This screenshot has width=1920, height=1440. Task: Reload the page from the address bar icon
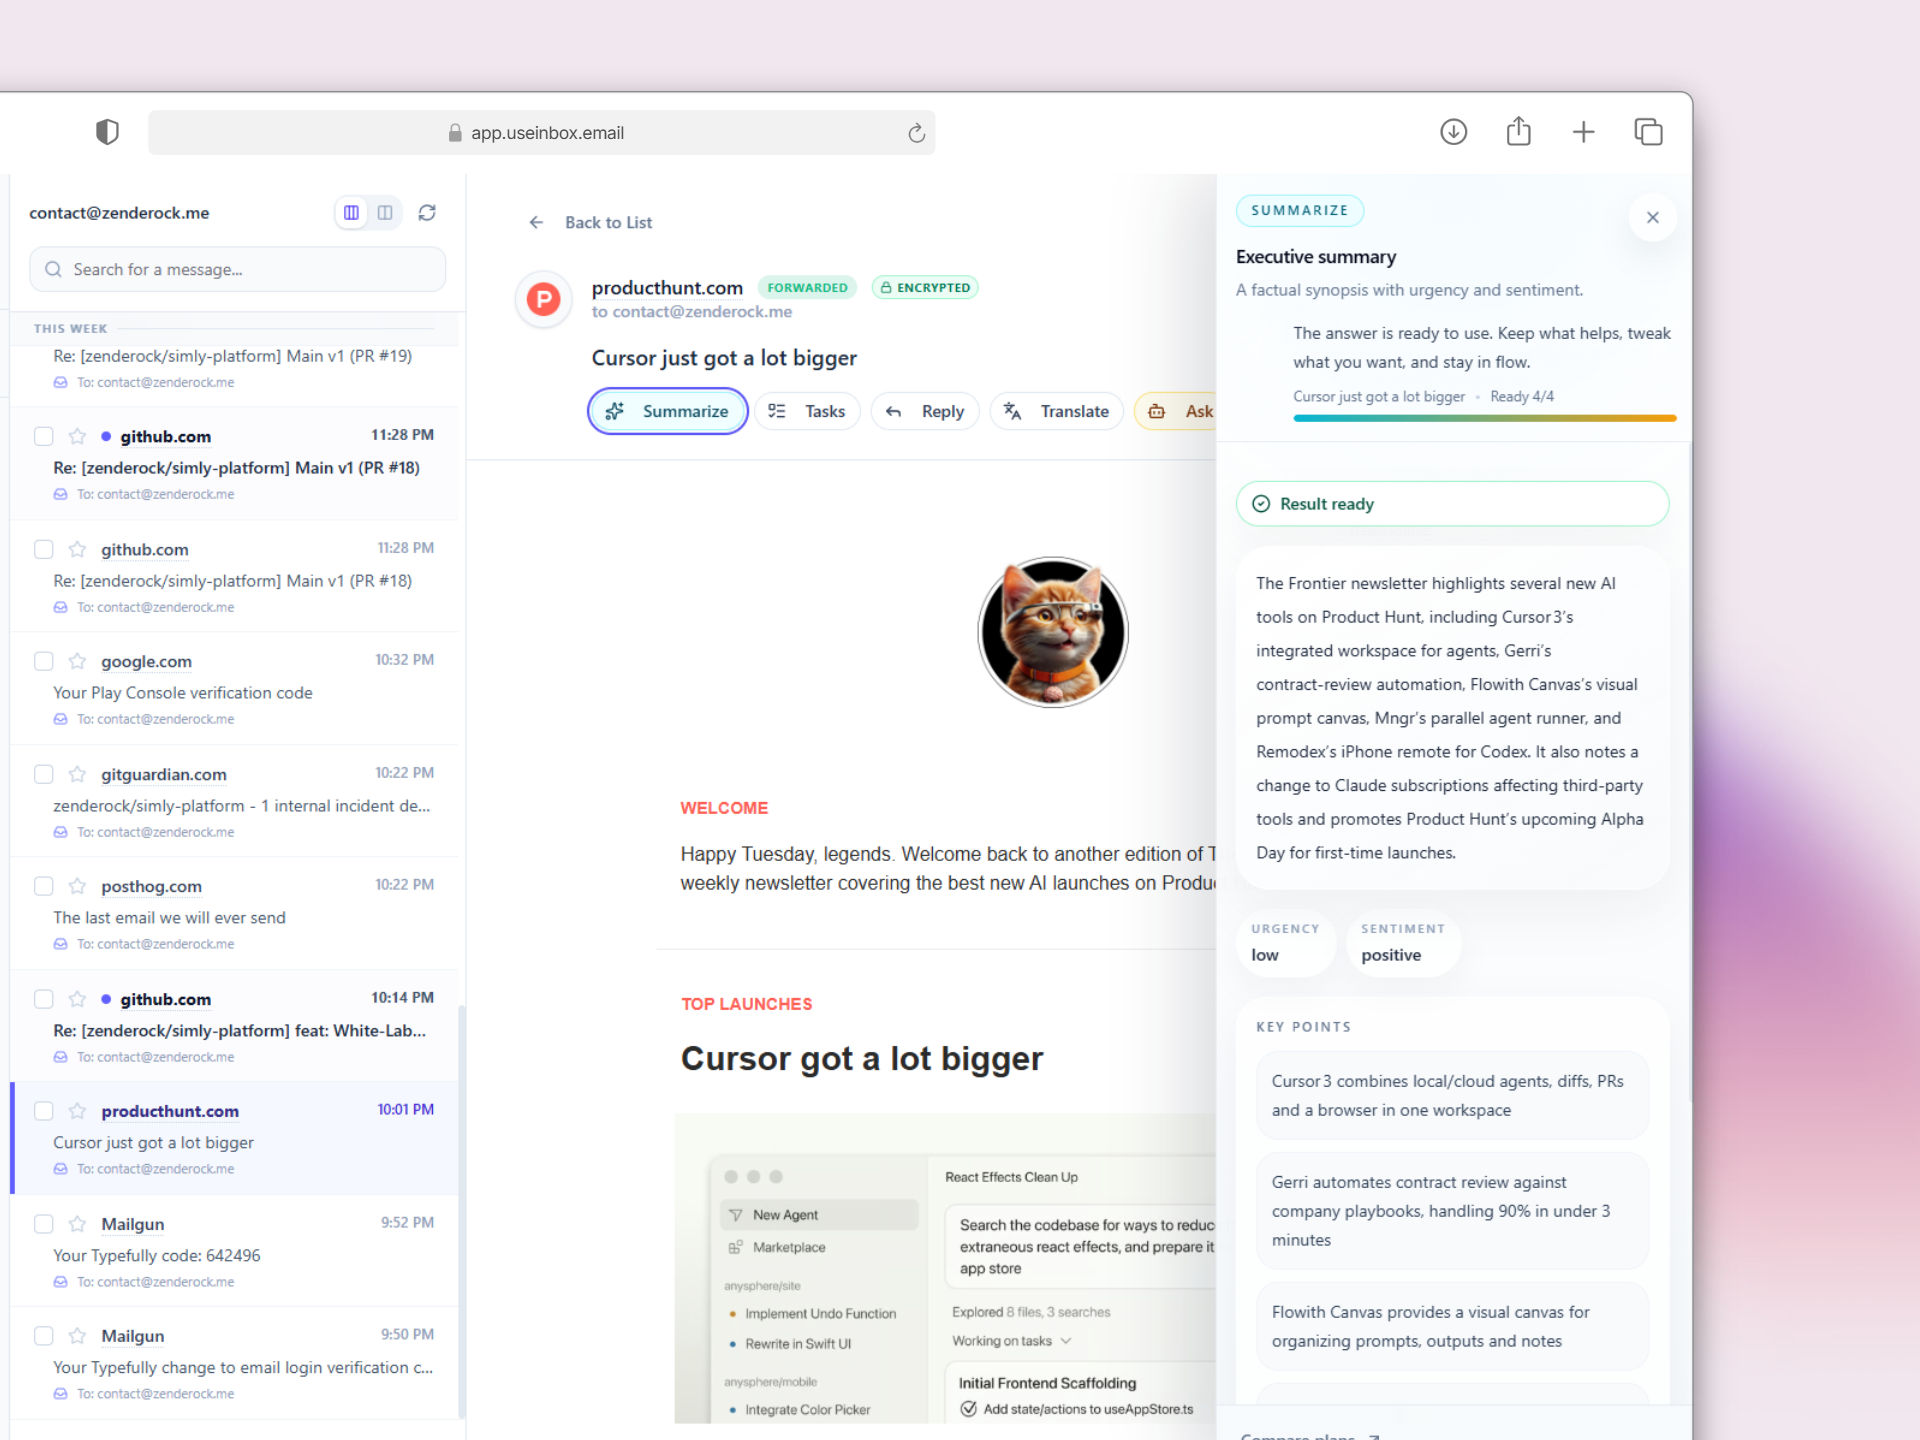click(916, 132)
